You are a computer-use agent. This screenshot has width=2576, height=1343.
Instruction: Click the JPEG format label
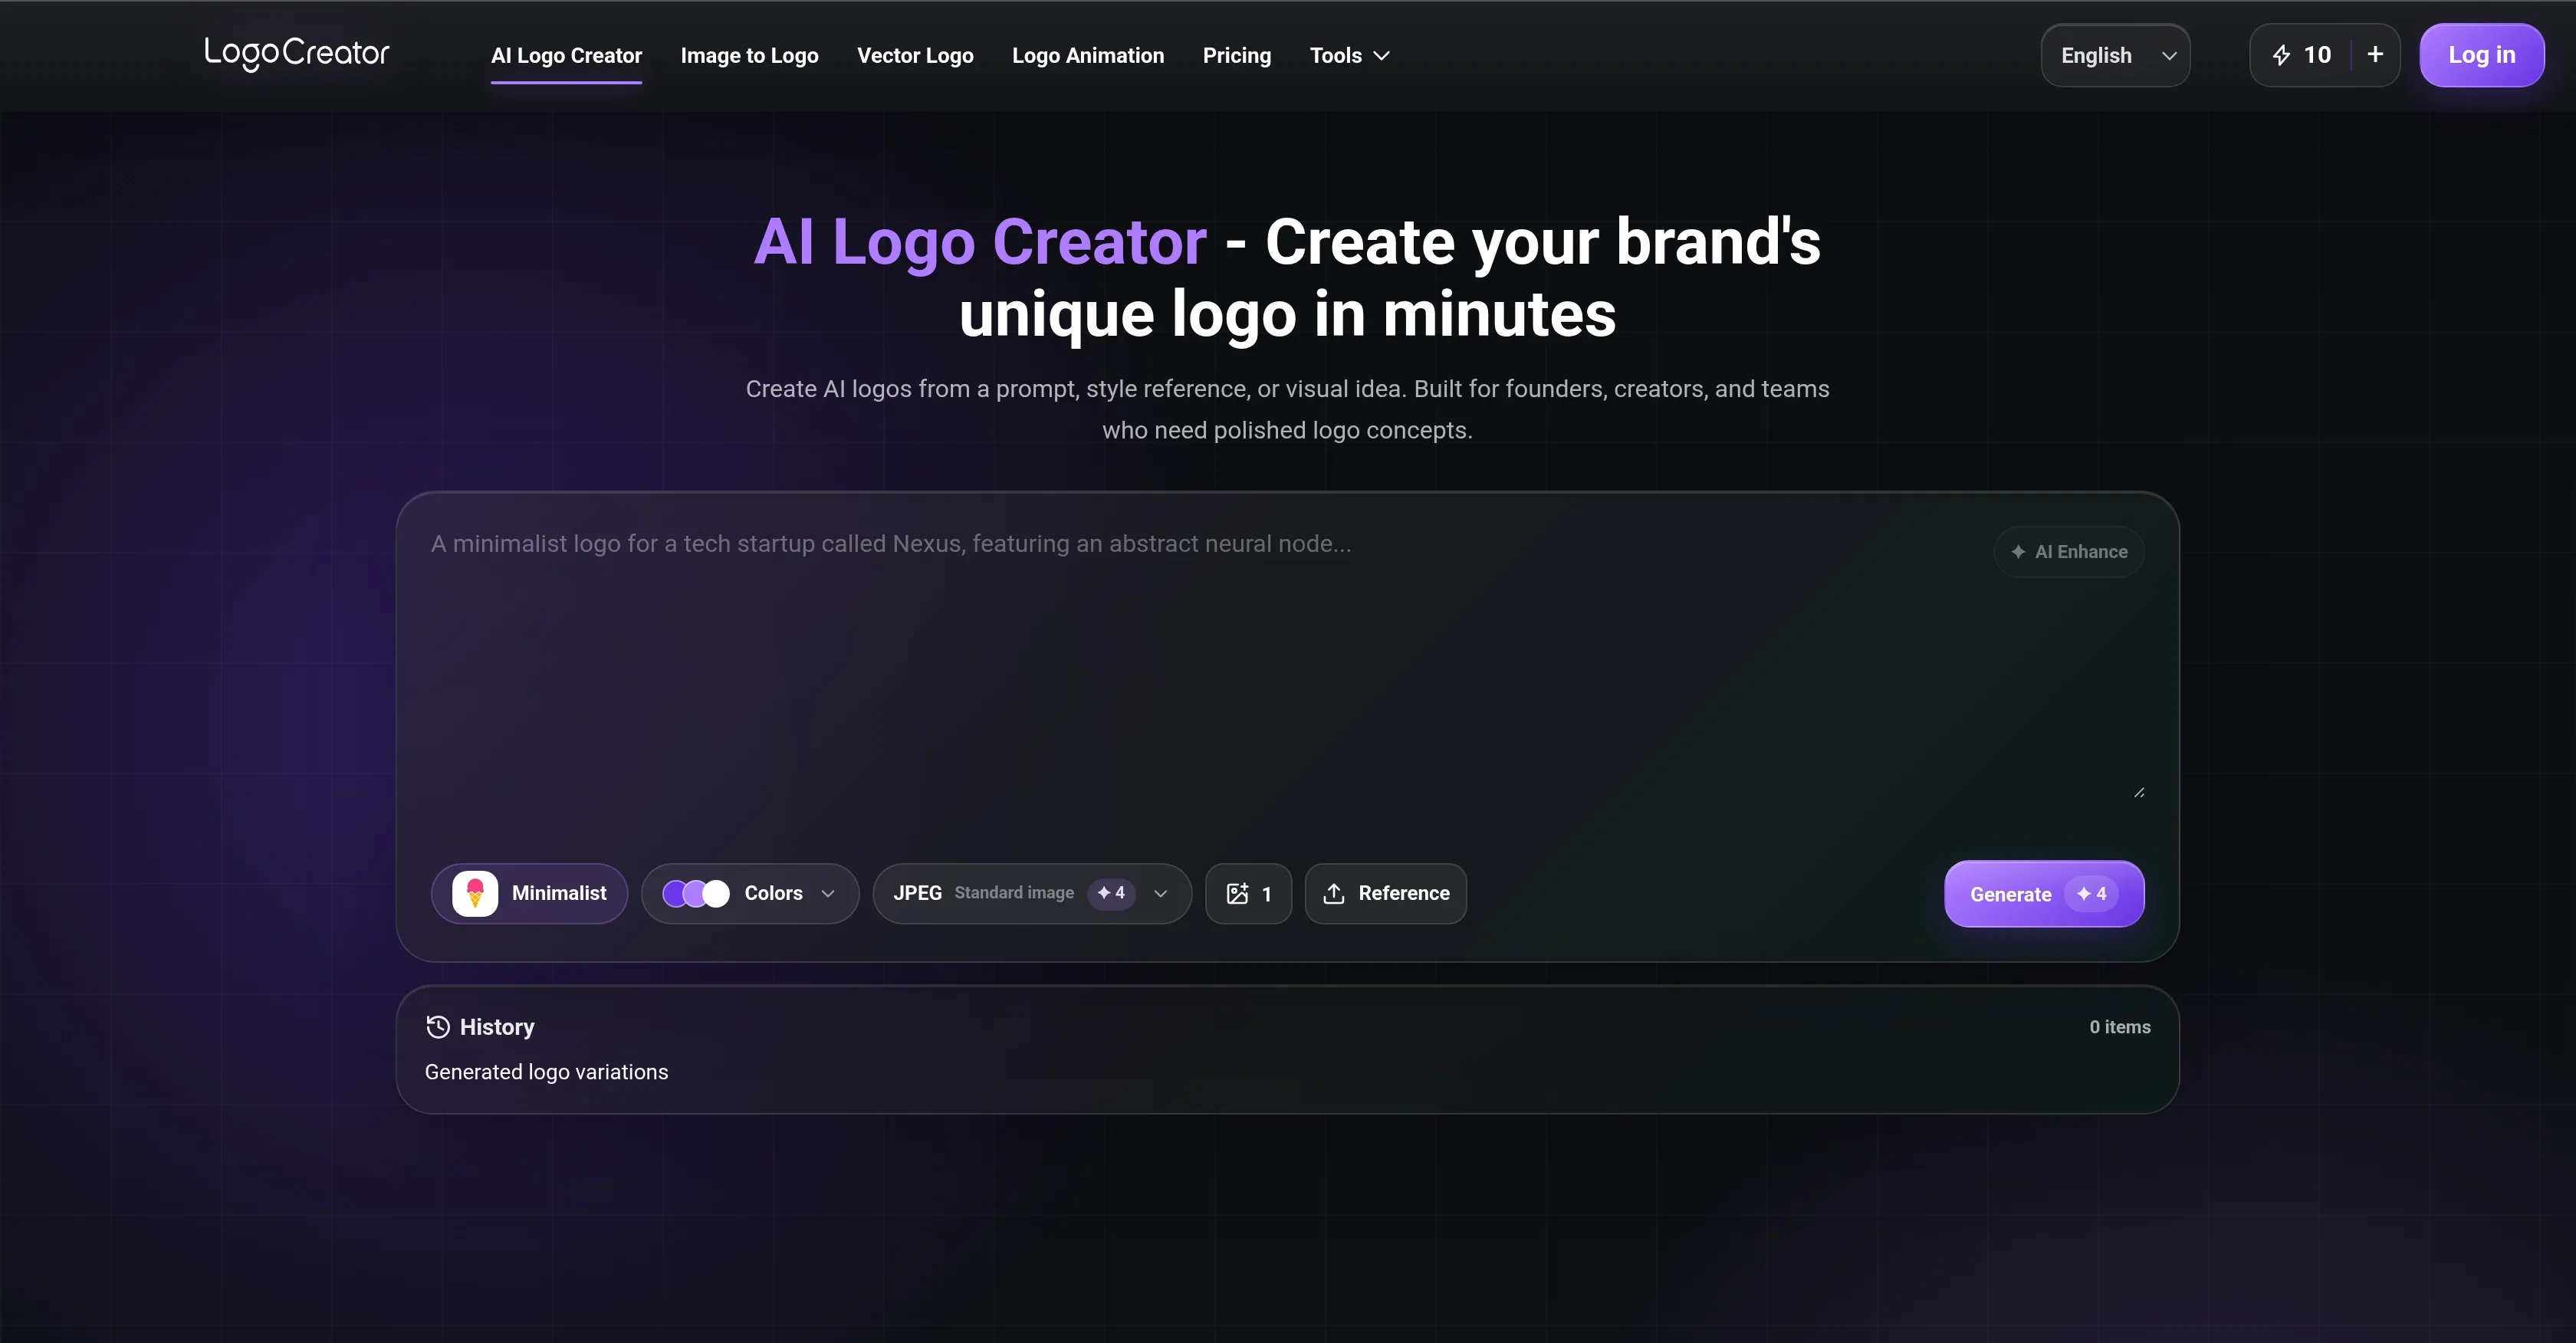point(917,893)
